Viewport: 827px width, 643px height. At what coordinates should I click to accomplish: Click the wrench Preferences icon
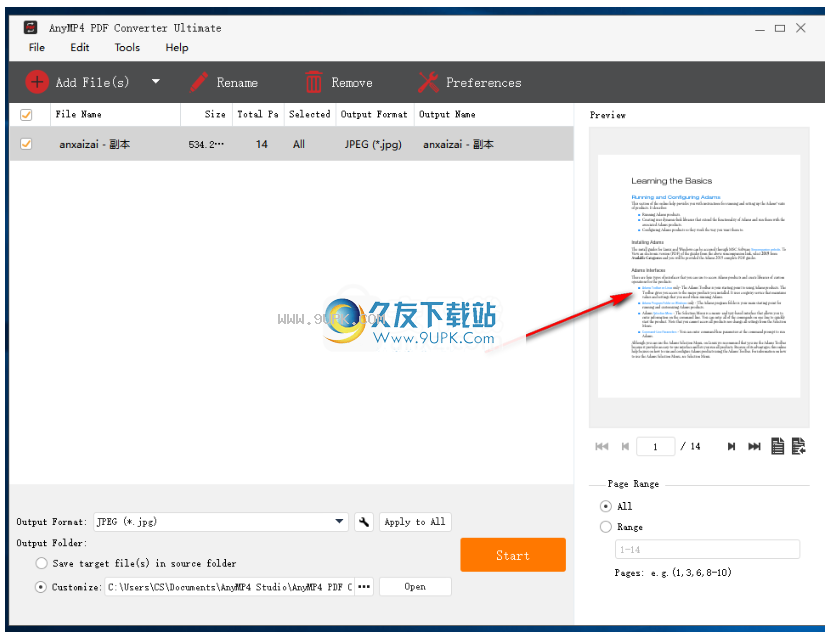[428, 82]
